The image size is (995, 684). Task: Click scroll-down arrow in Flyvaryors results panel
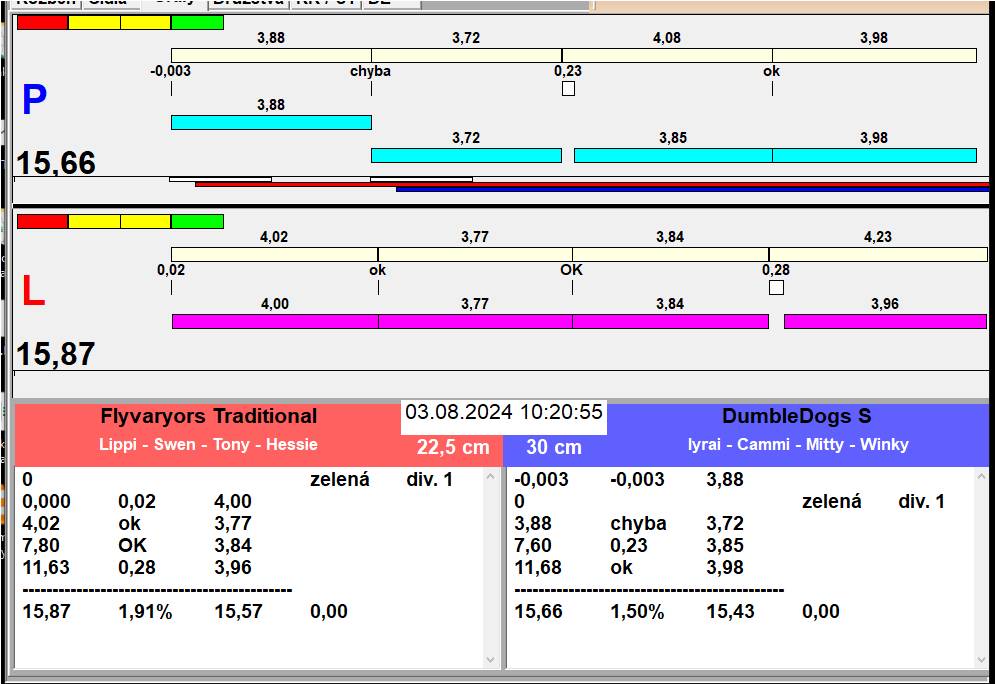point(490,659)
